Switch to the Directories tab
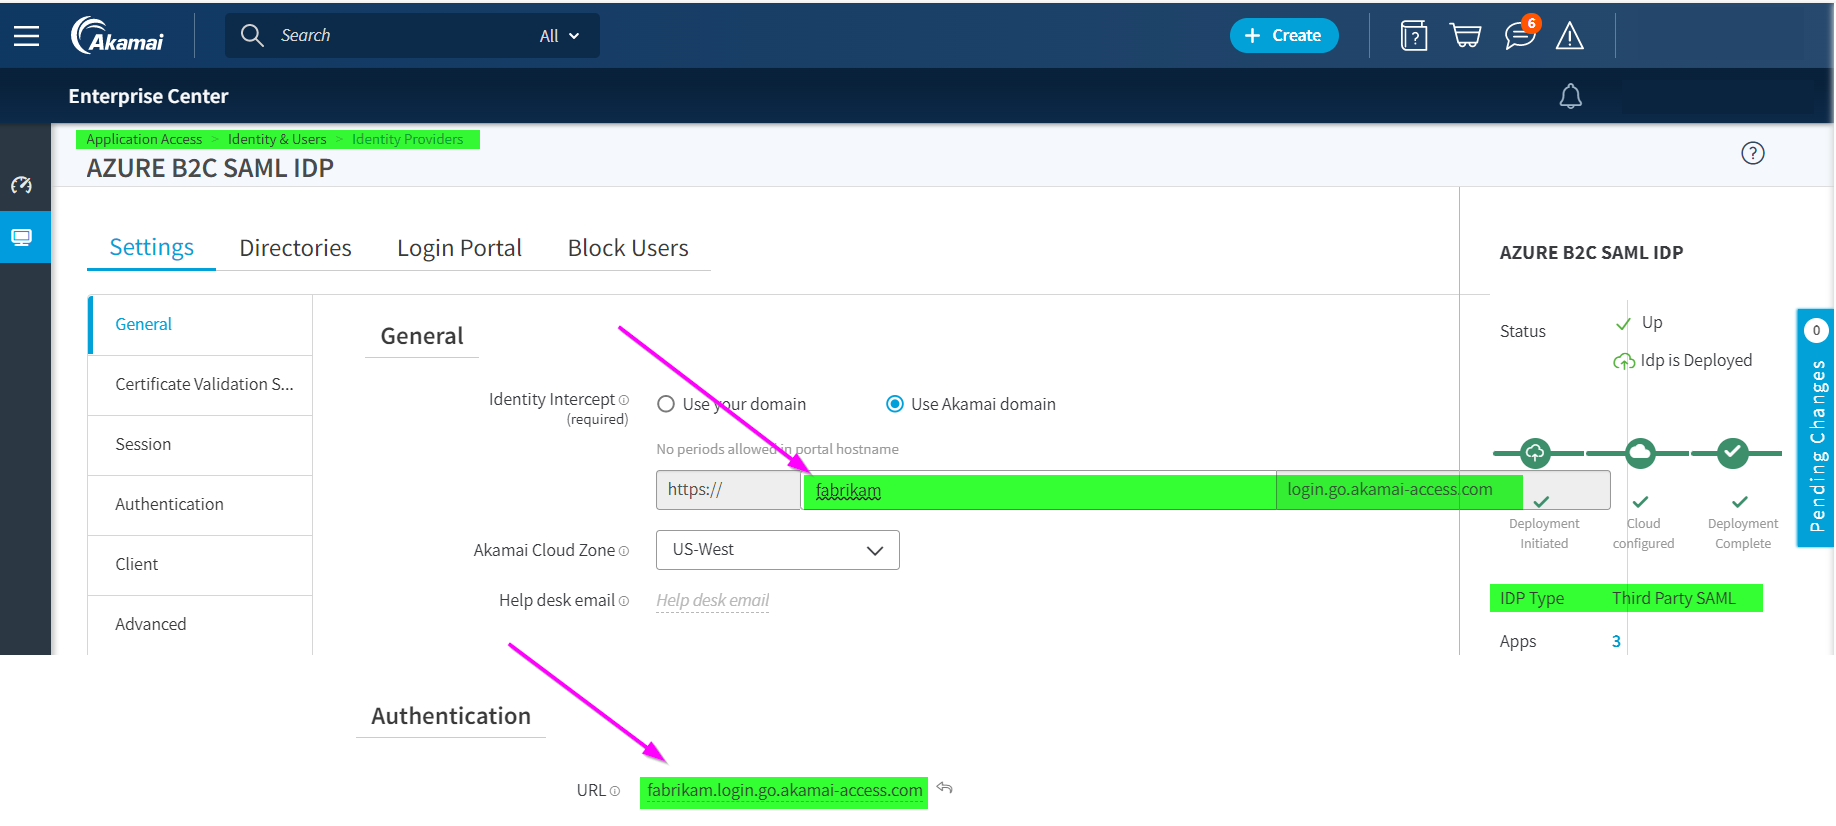The width and height of the screenshot is (1836, 826). click(x=296, y=248)
